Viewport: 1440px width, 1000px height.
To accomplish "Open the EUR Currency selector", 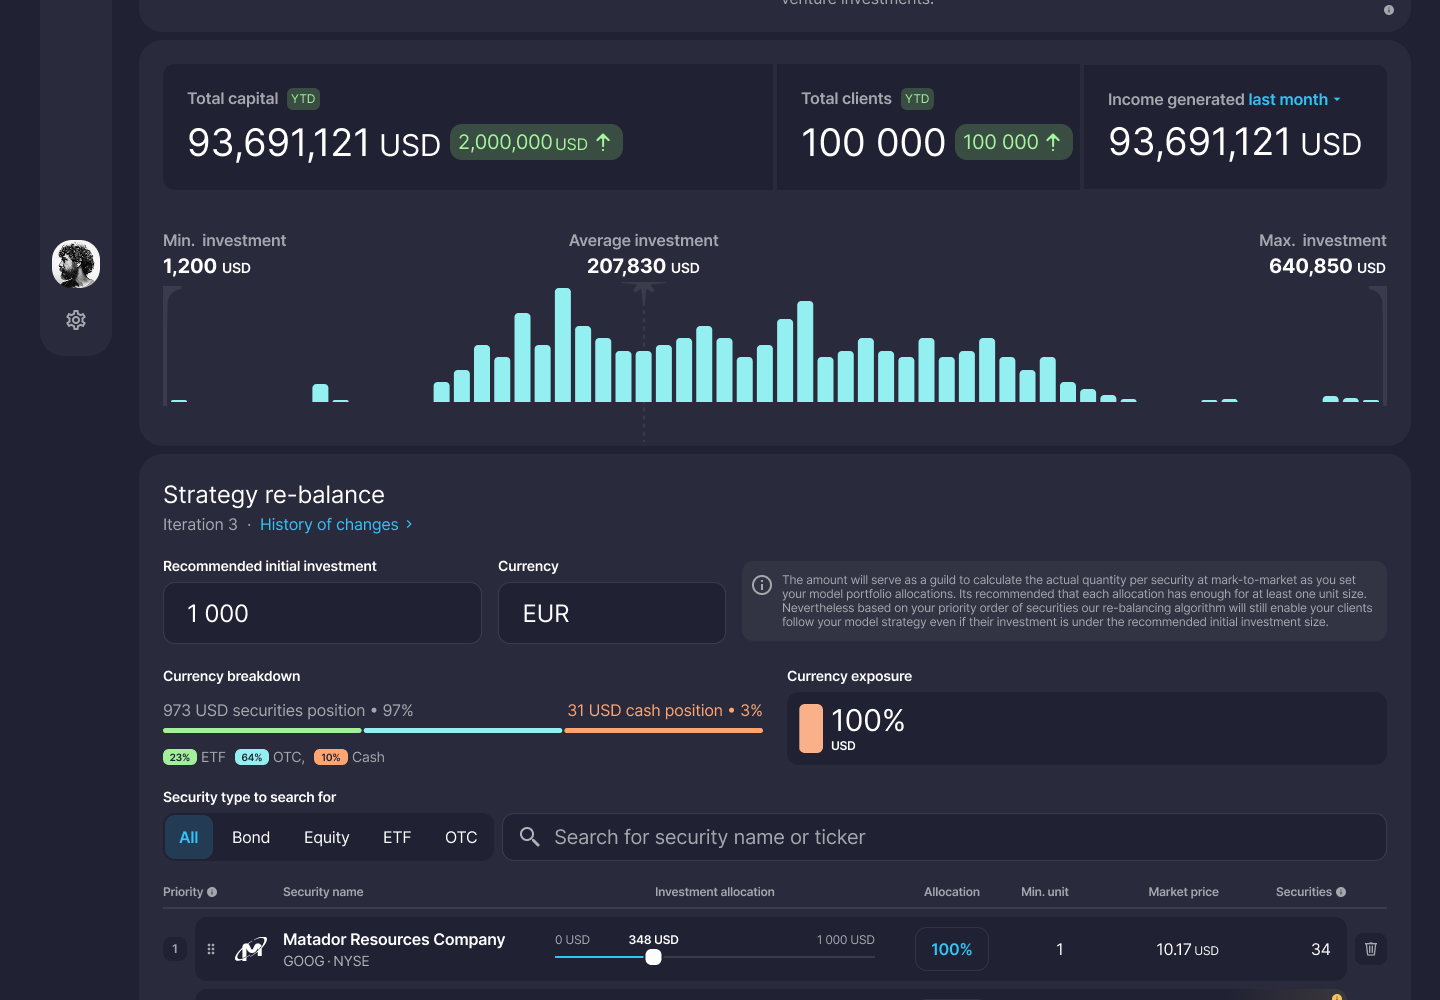I will coord(611,613).
